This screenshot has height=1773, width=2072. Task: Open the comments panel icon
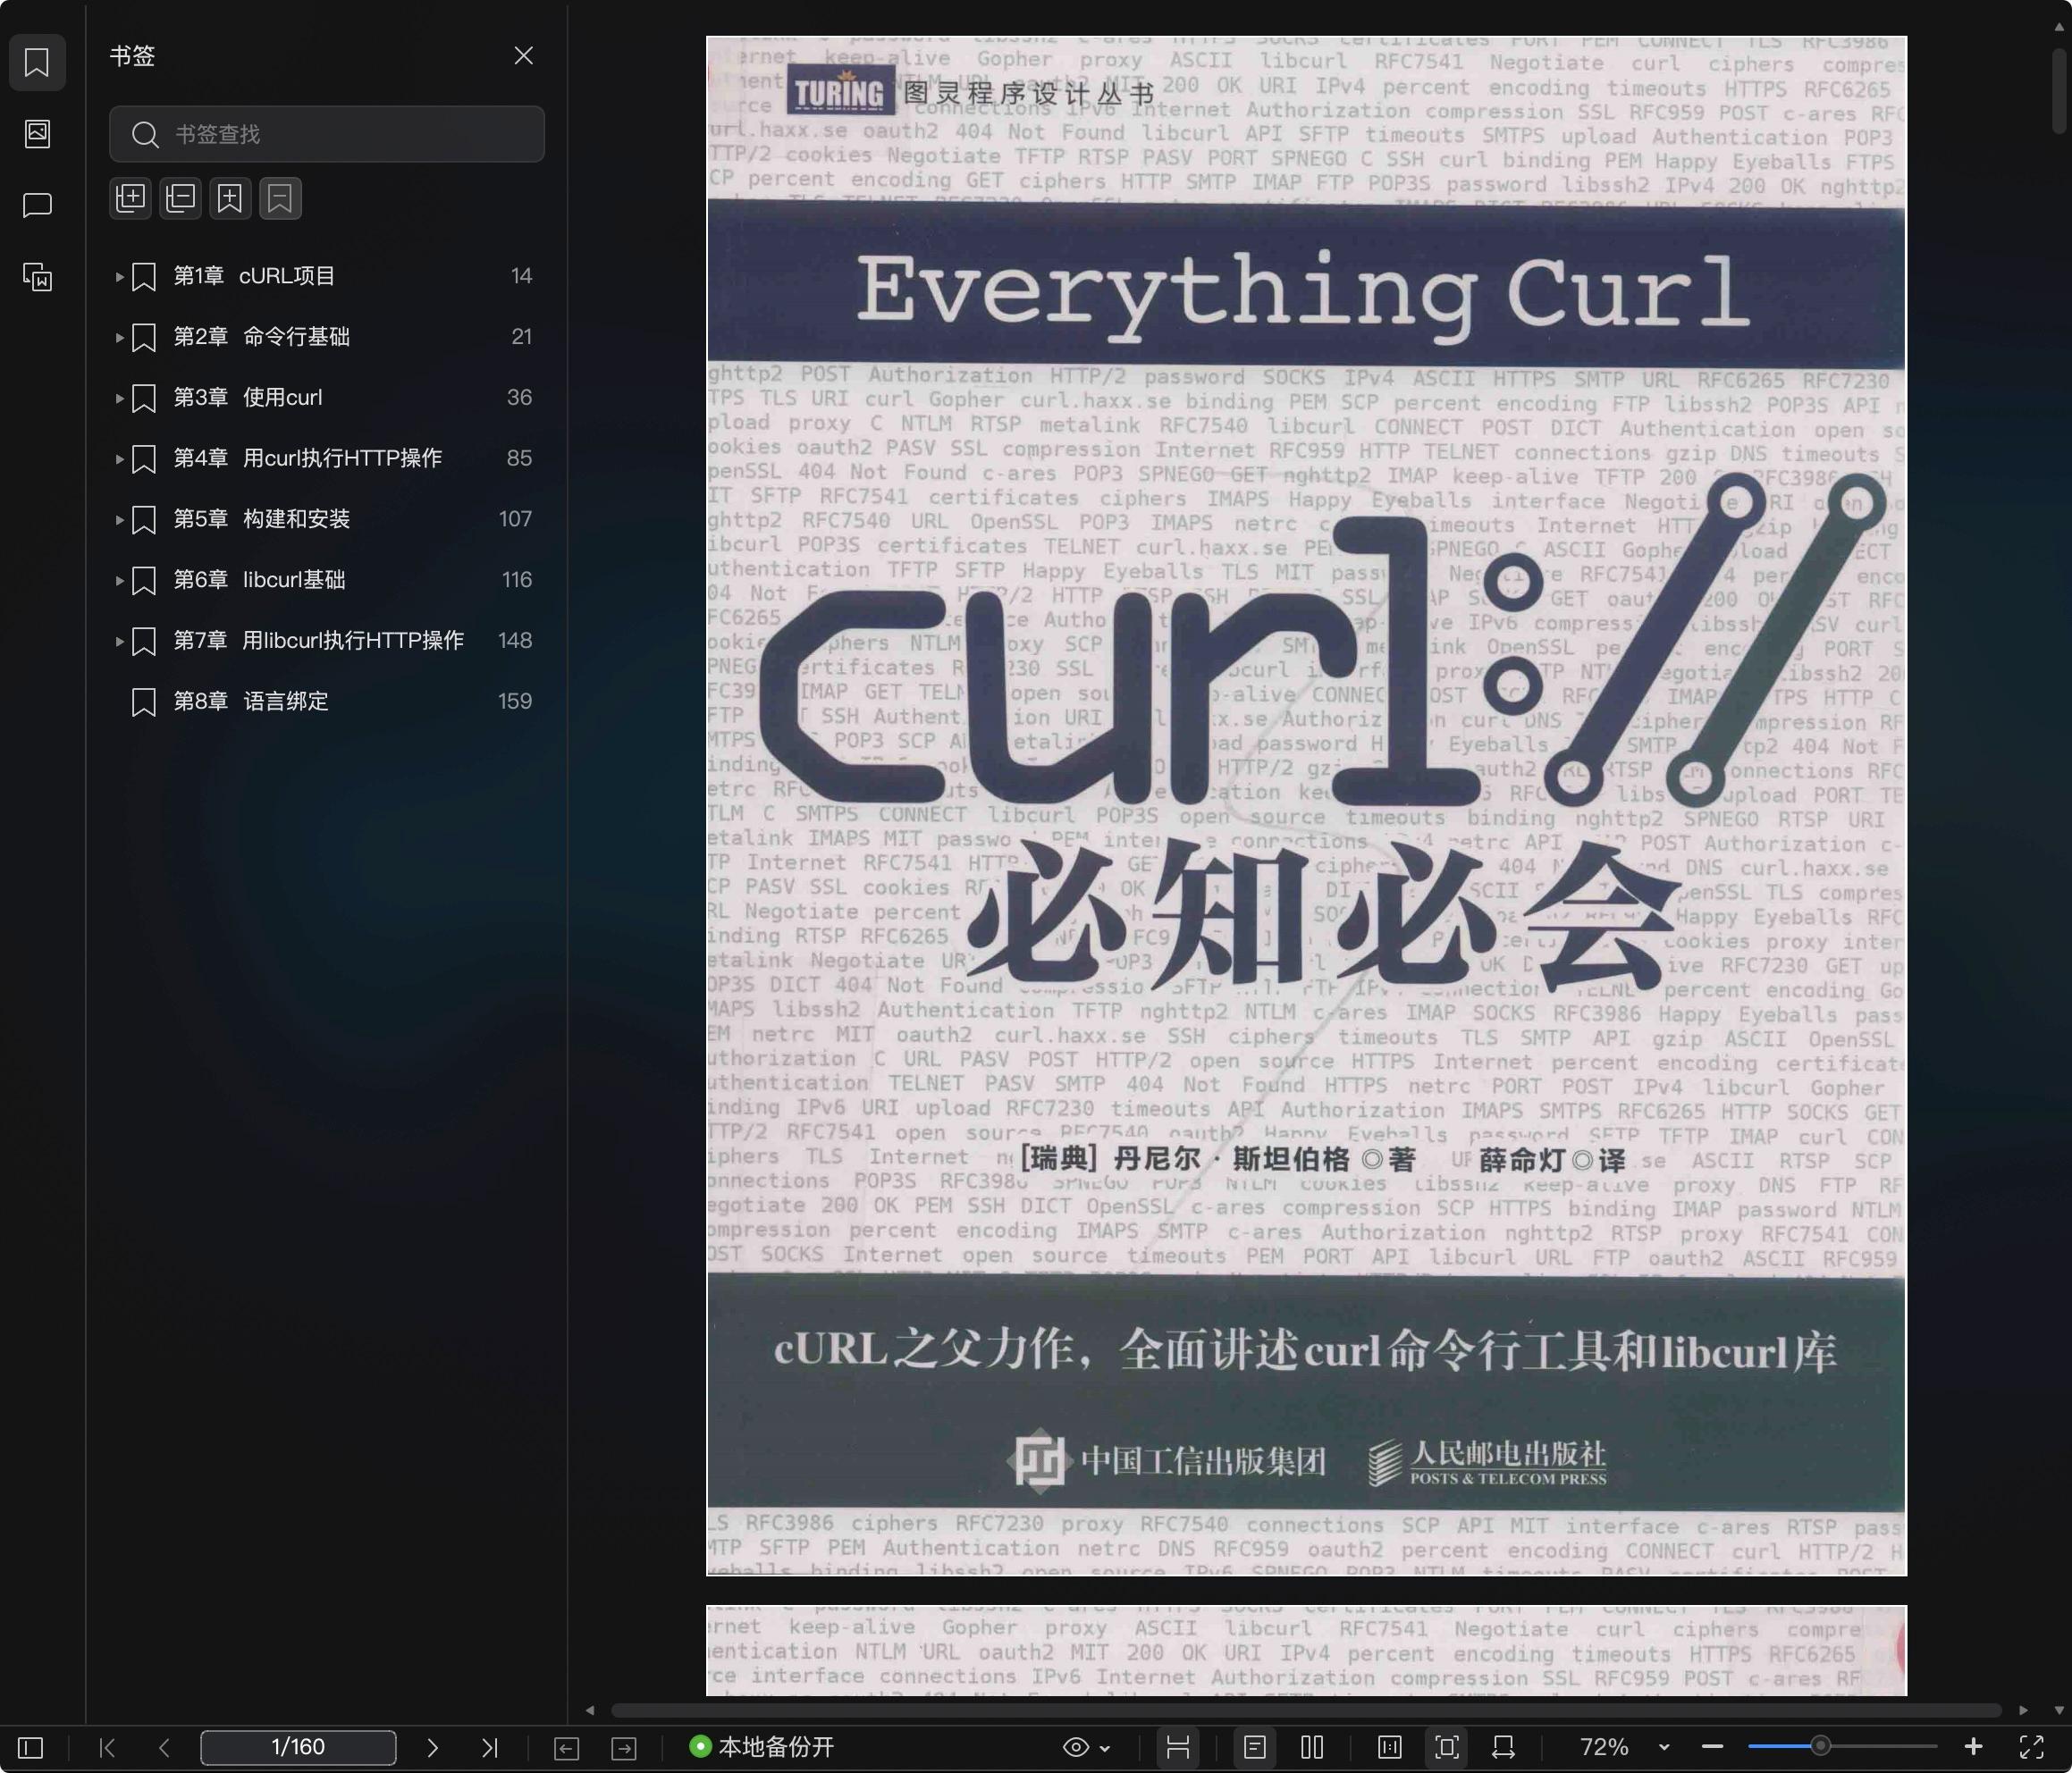[37, 206]
